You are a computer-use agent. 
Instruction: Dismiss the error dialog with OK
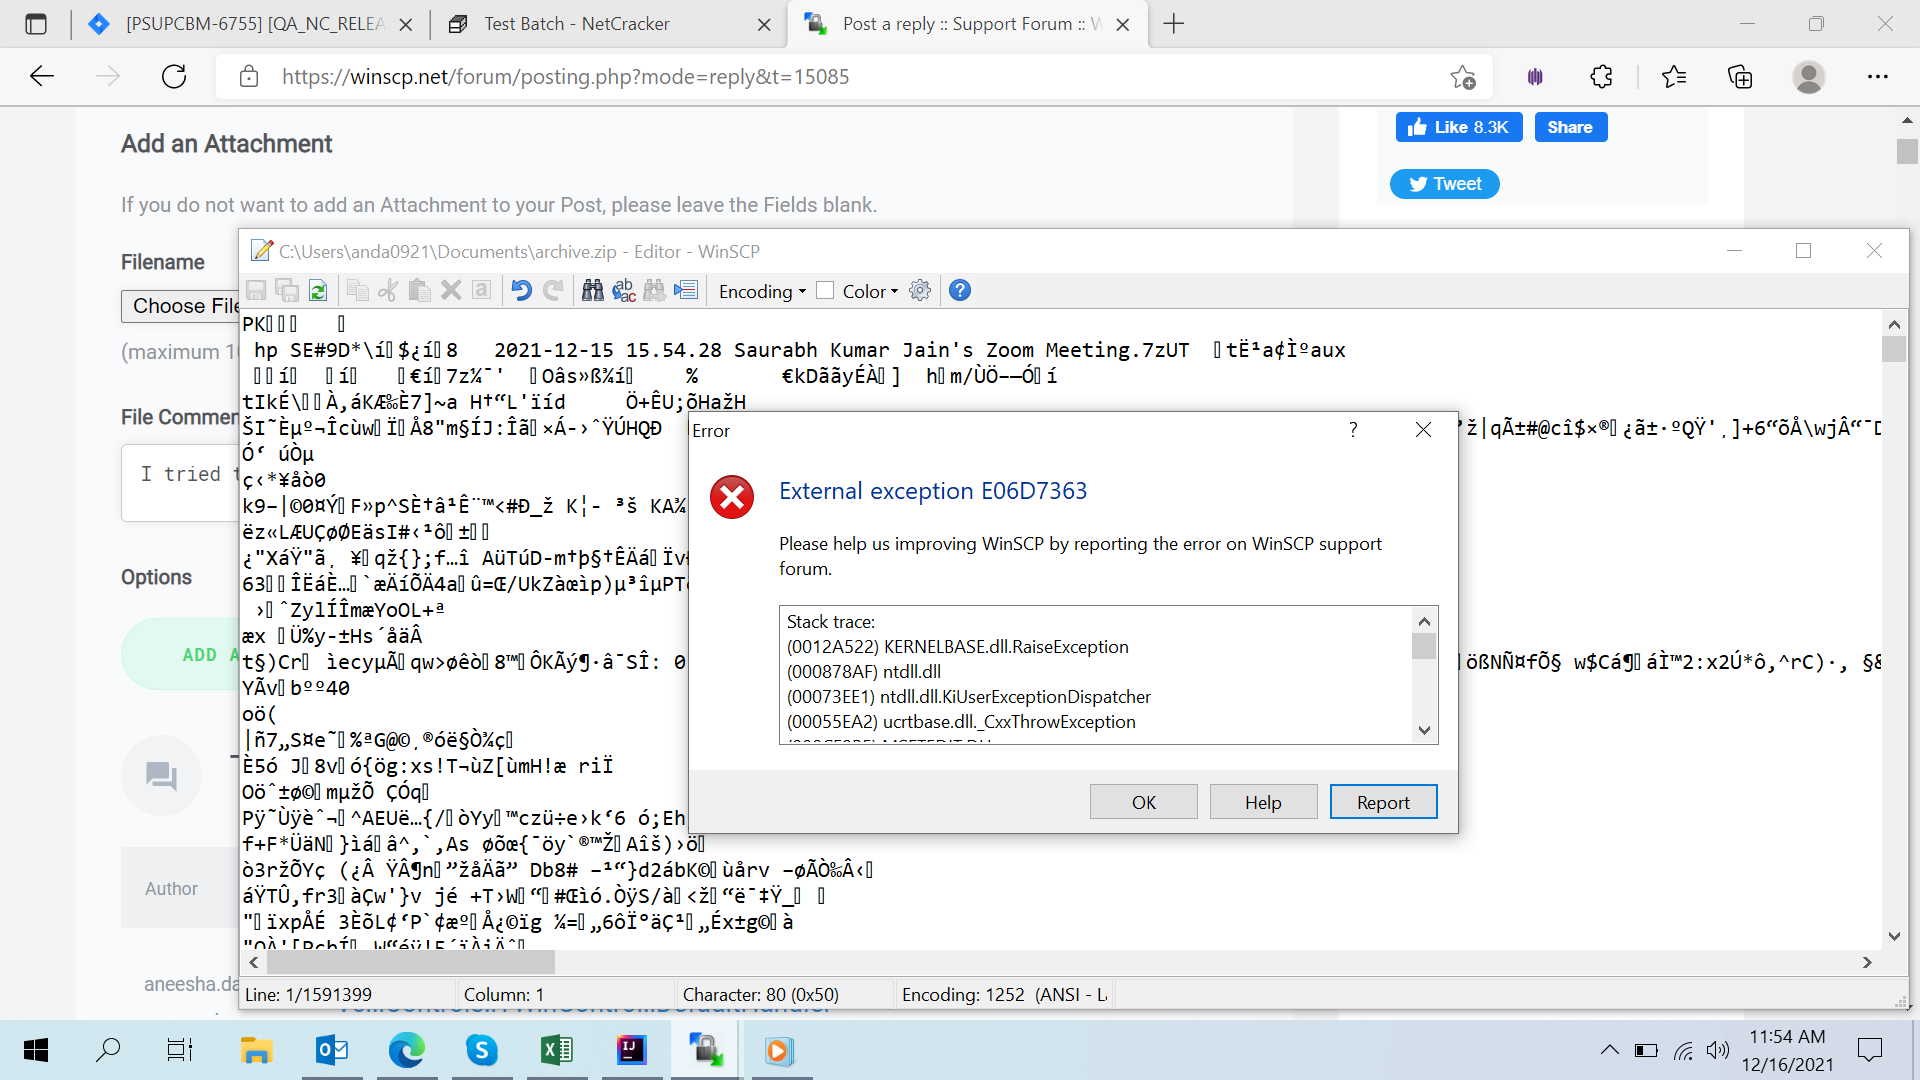pos(1143,801)
